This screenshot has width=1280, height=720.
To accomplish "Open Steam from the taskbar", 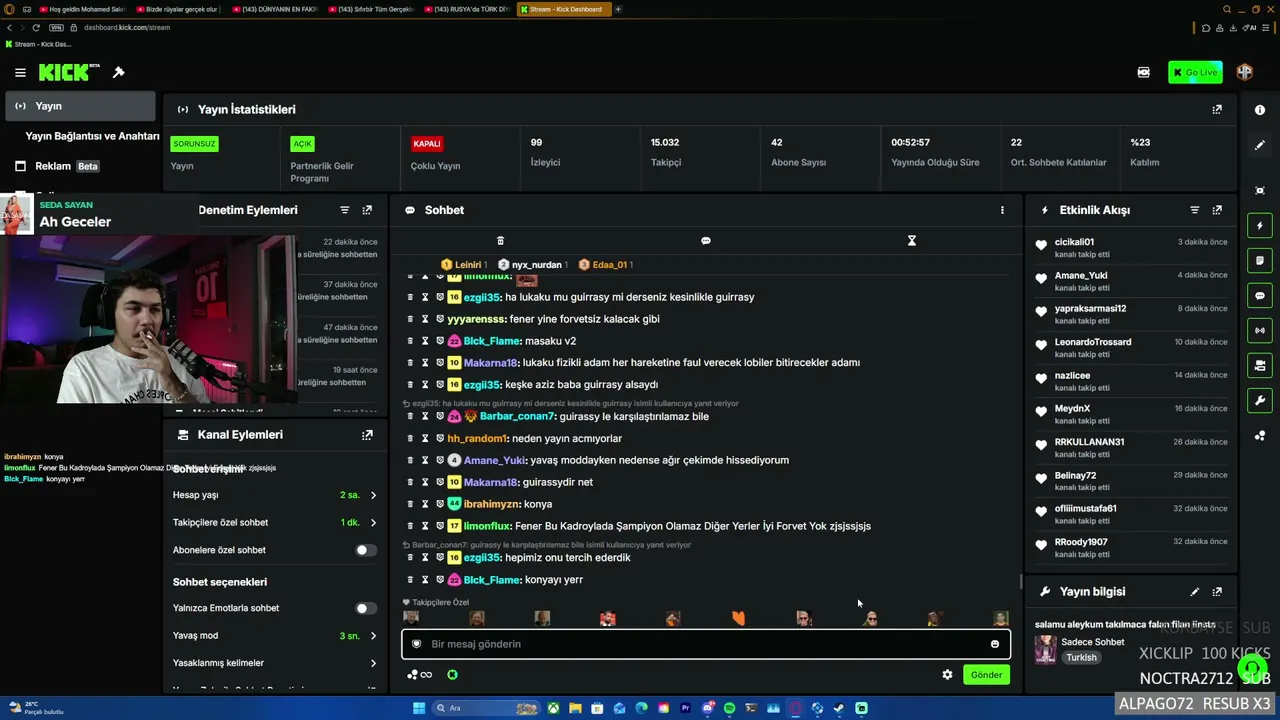I will [x=839, y=708].
